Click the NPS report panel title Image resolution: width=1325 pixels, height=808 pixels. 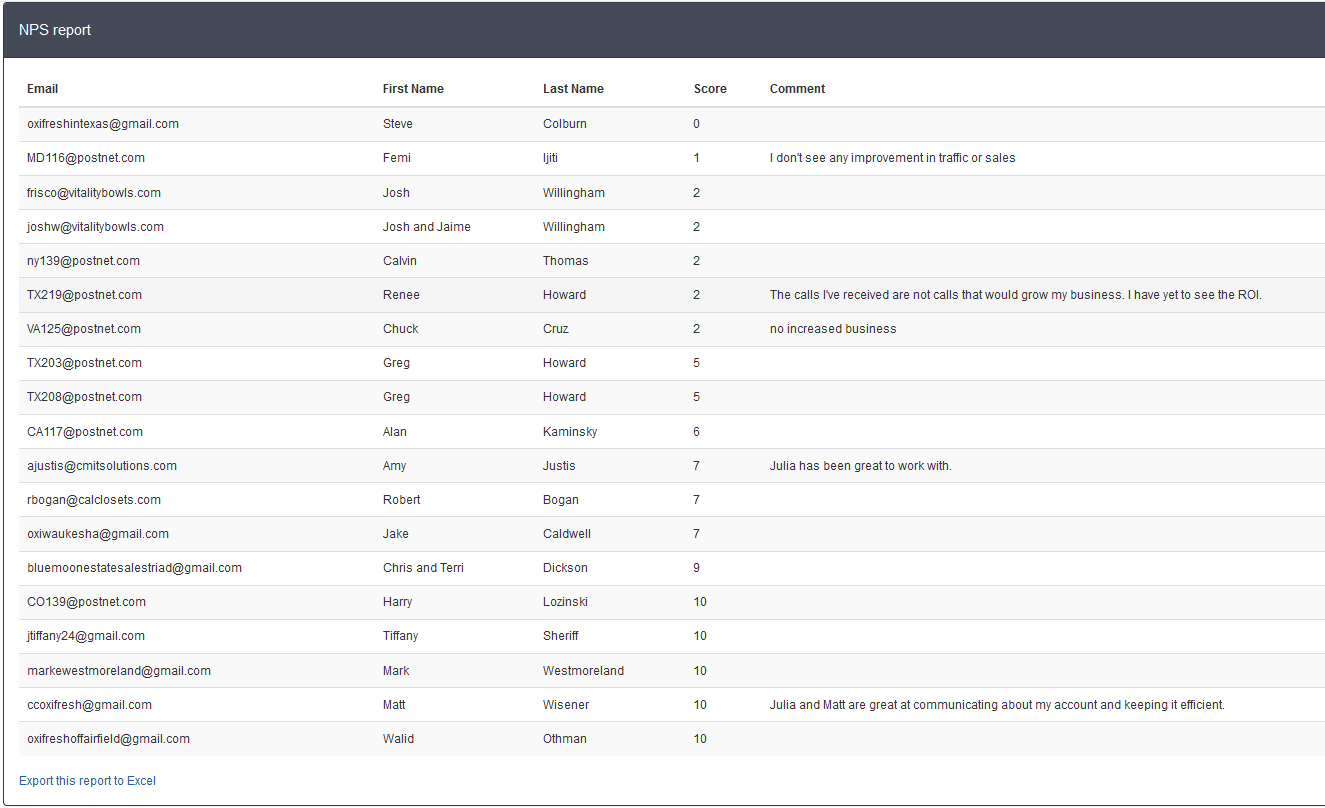55,30
